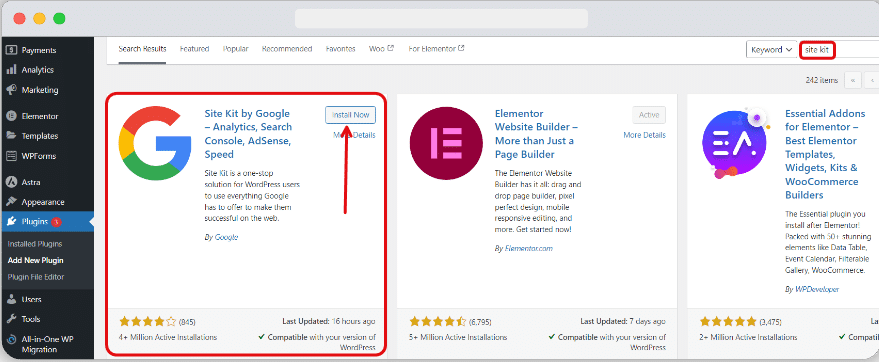
Task: Open Installed Plugins submenu item
Action: tap(35, 244)
